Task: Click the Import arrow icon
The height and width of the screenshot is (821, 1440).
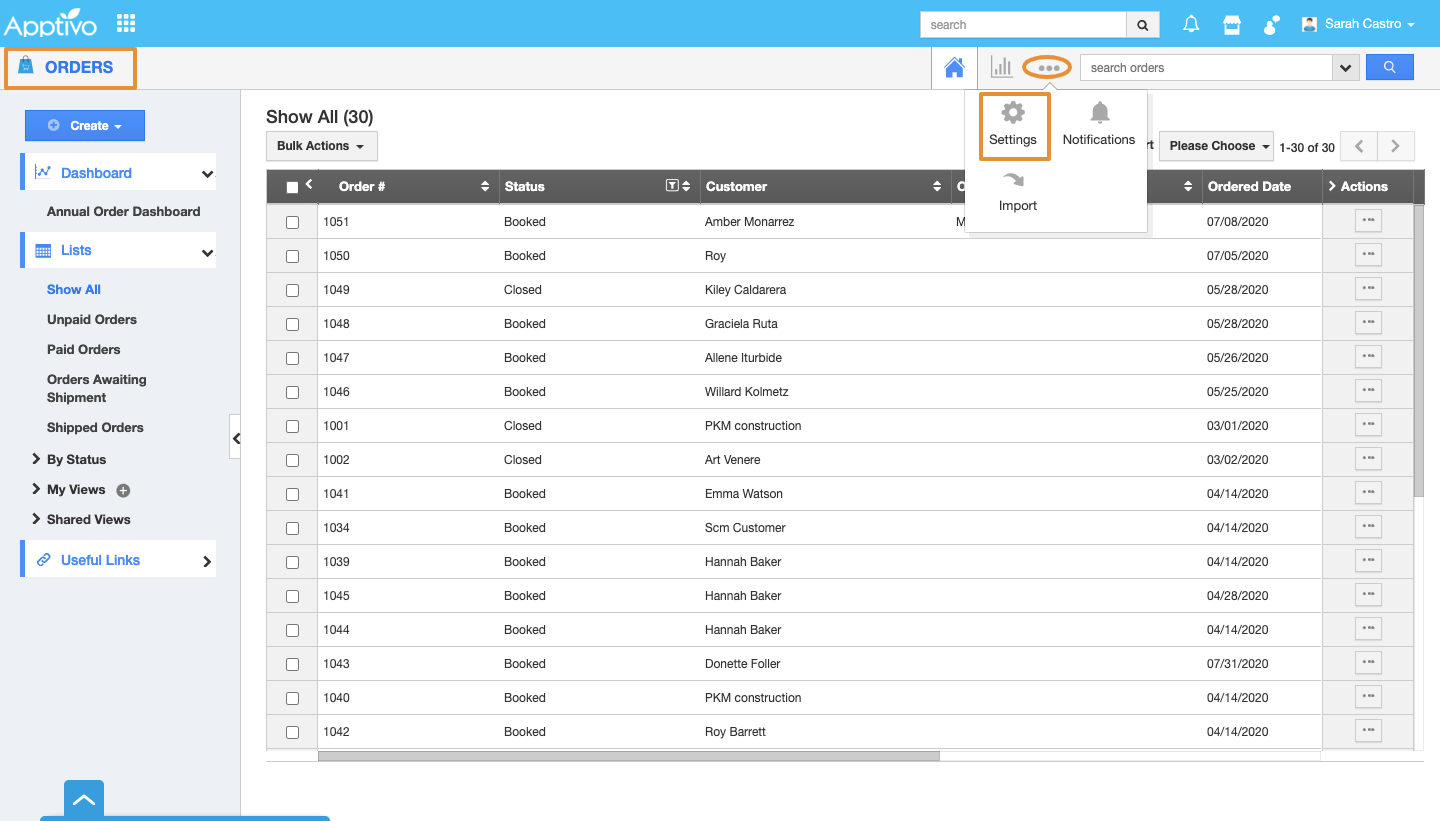Action: pos(1017,181)
